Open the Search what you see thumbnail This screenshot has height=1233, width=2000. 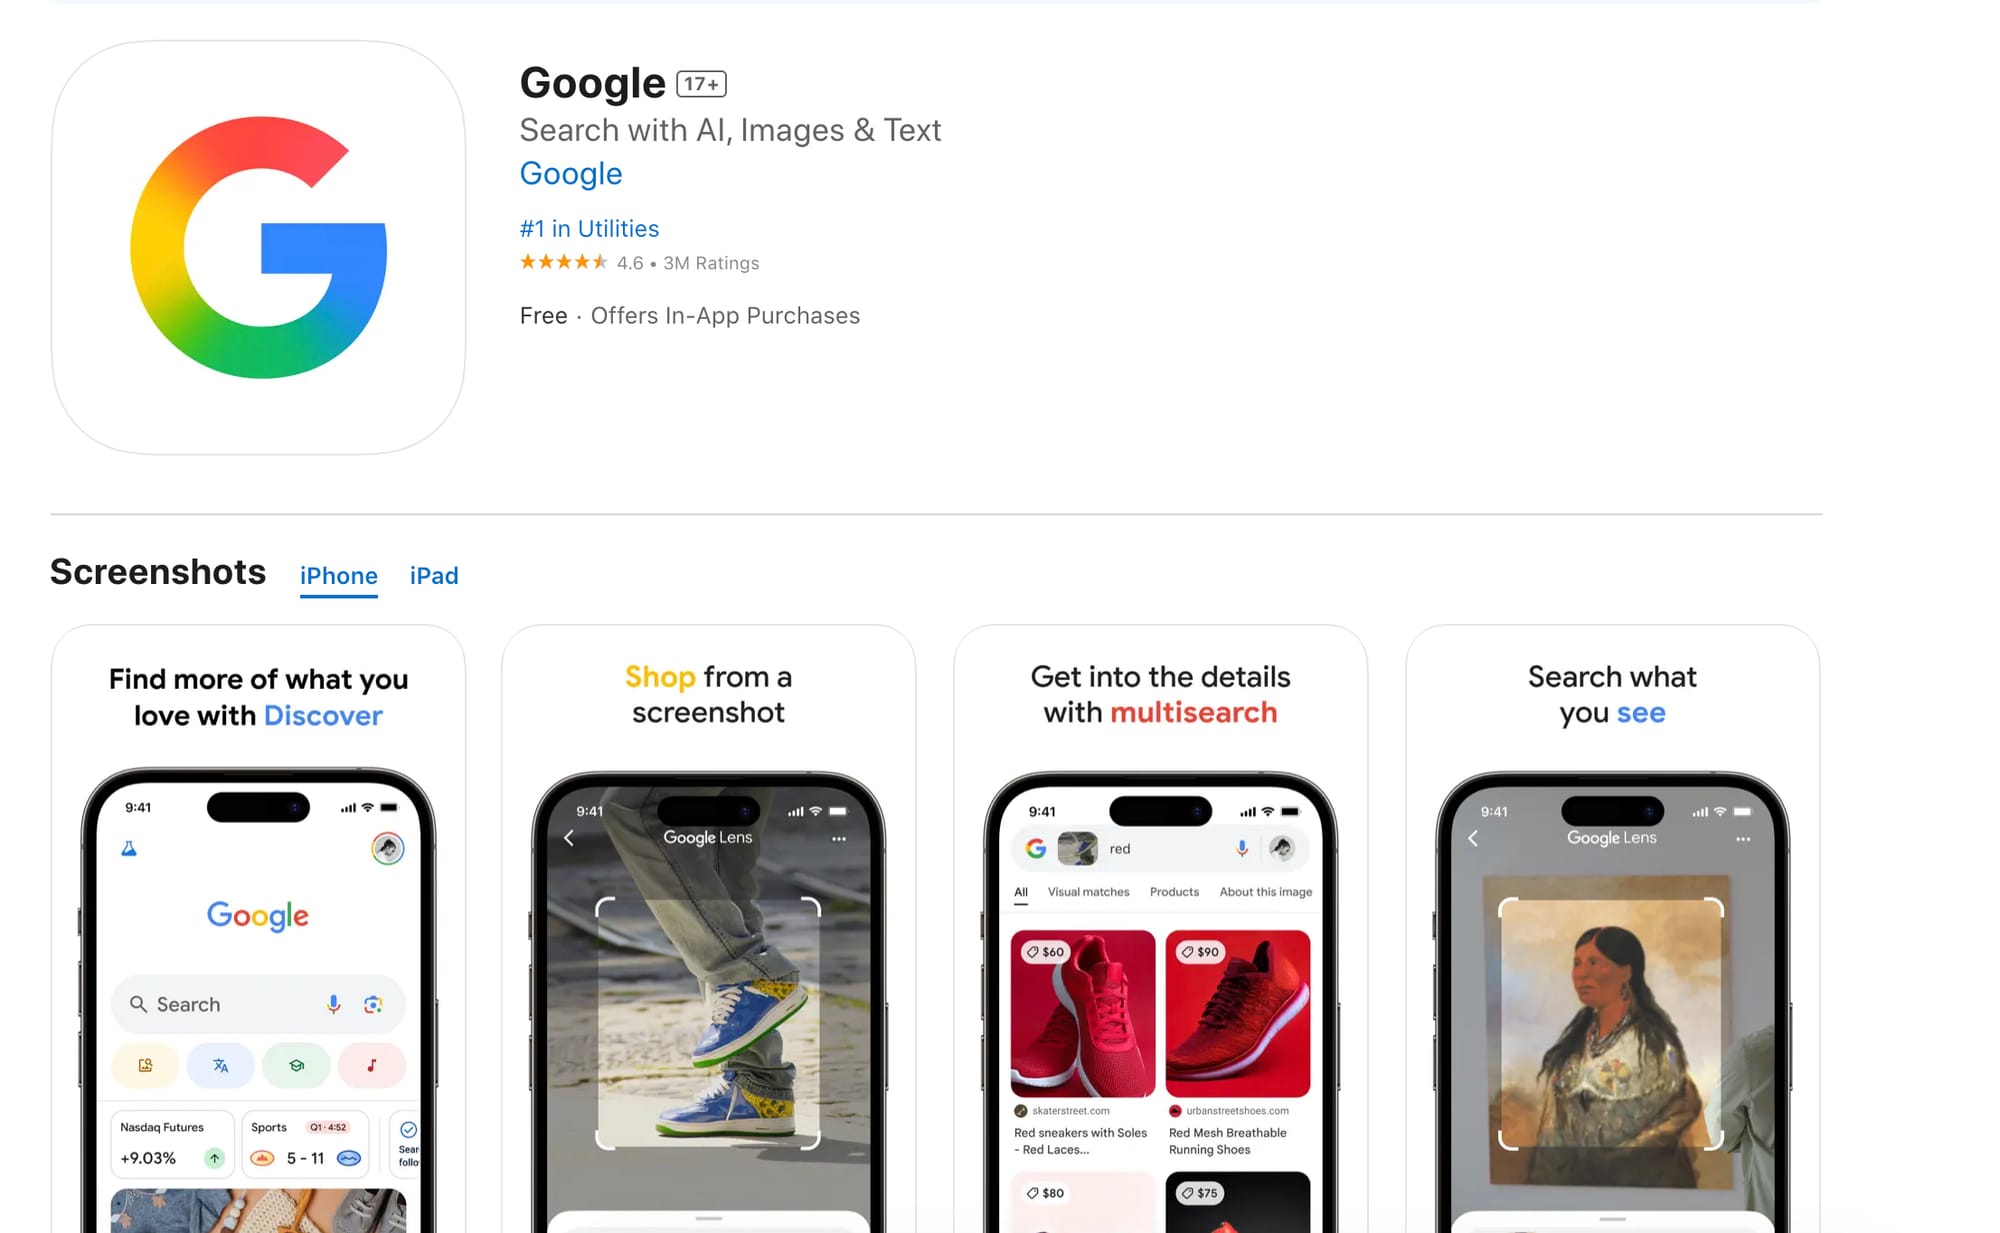pyautogui.click(x=1612, y=928)
